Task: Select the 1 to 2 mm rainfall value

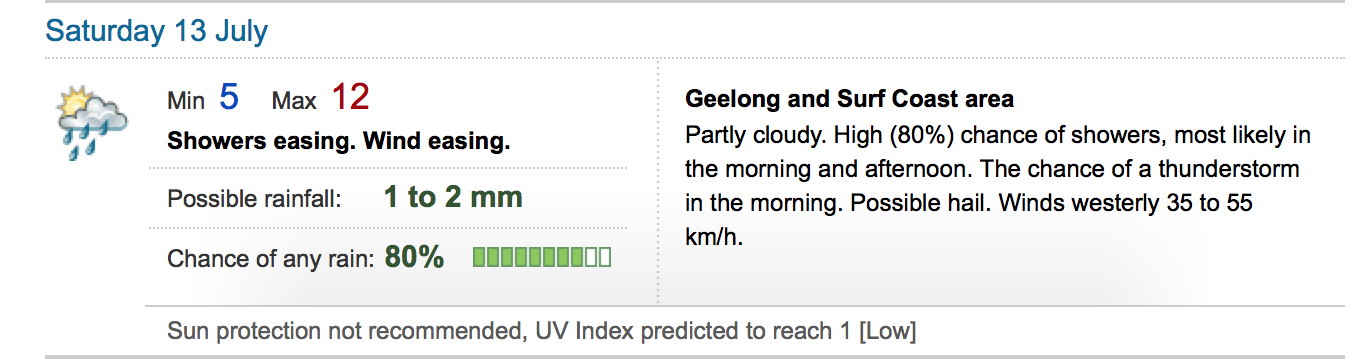Action: (453, 197)
